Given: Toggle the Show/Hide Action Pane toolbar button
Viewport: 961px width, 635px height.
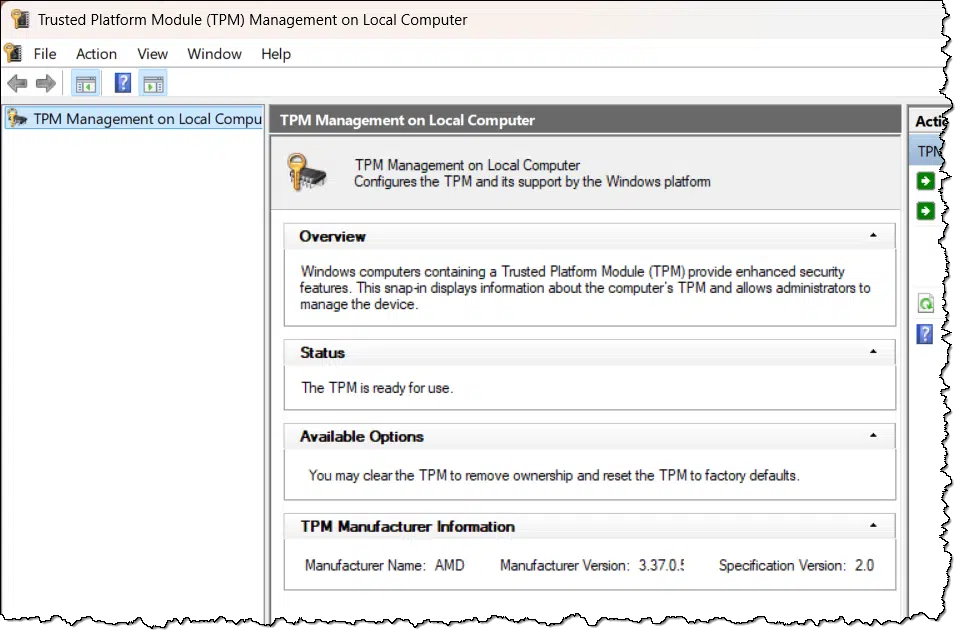Looking at the screenshot, I should [153, 84].
